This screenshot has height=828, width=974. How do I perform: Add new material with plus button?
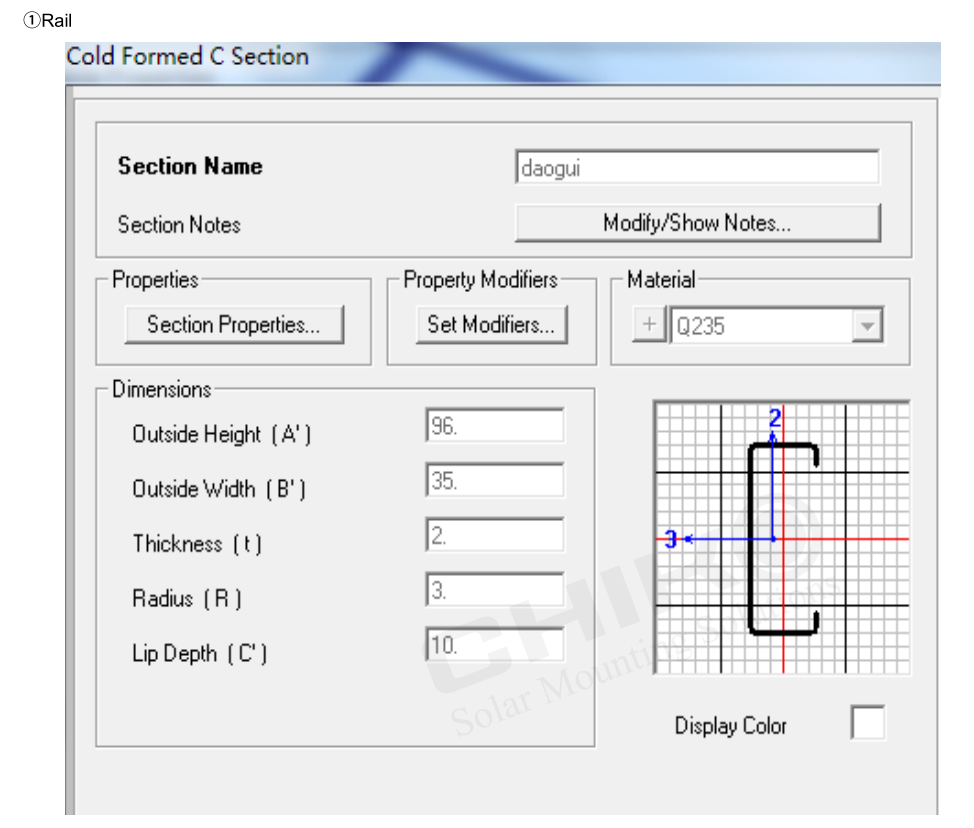coord(648,326)
